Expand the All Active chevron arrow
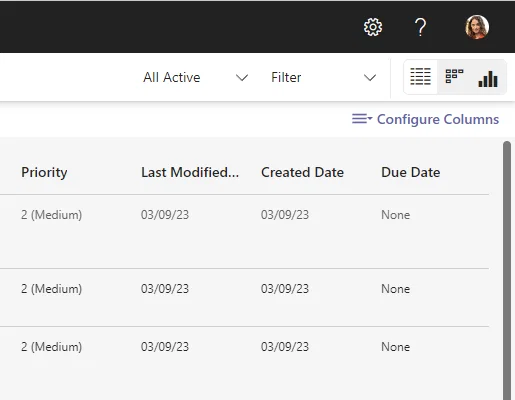The height and width of the screenshot is (400, 515). (242, 78)
